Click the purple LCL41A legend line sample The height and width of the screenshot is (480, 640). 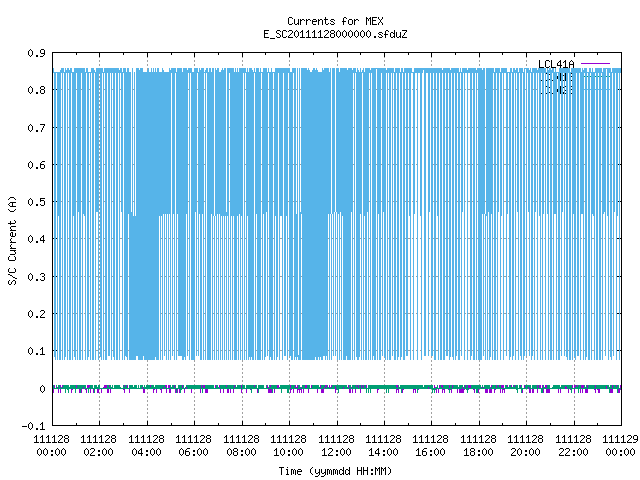[x=595, y=64]
